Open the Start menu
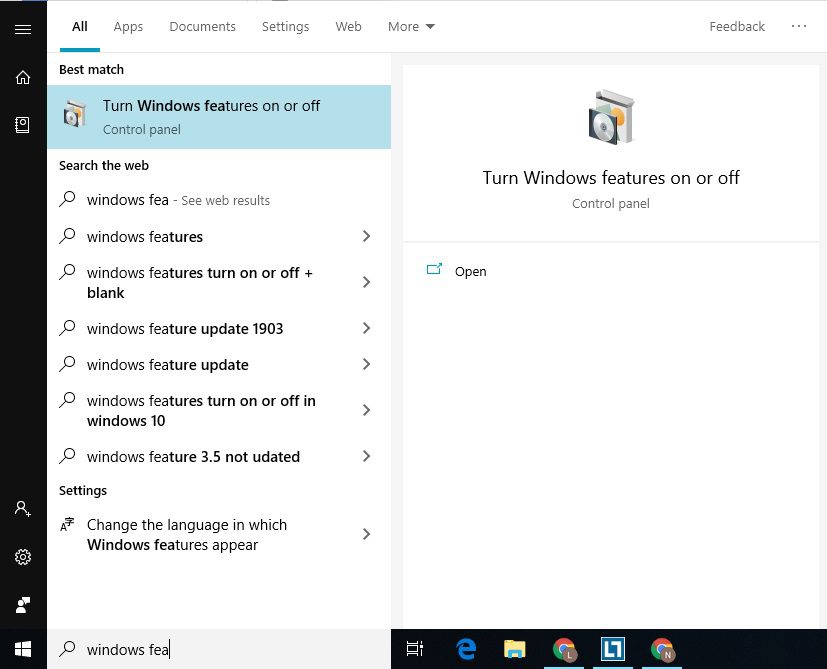 click(x=23, y=649)
